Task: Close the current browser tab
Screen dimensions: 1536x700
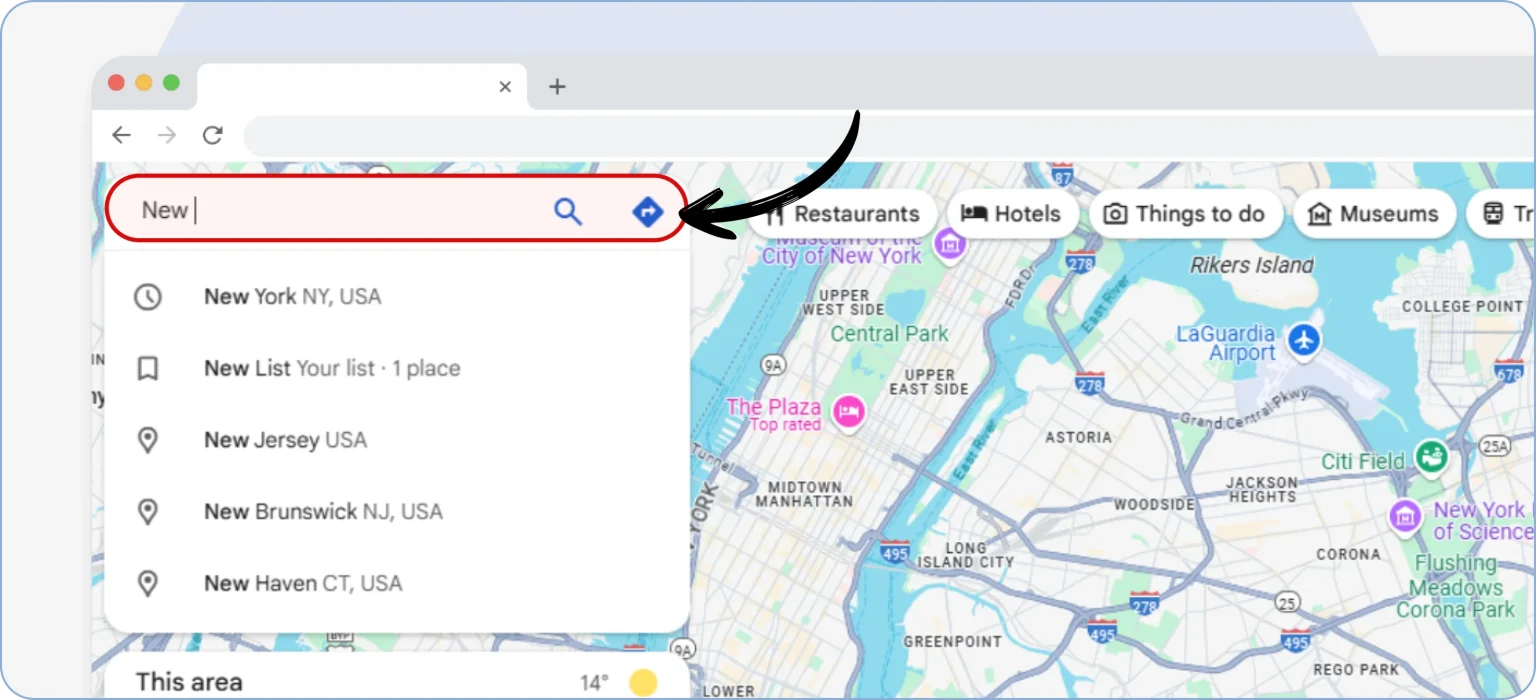Action: (x=505, y=87)
